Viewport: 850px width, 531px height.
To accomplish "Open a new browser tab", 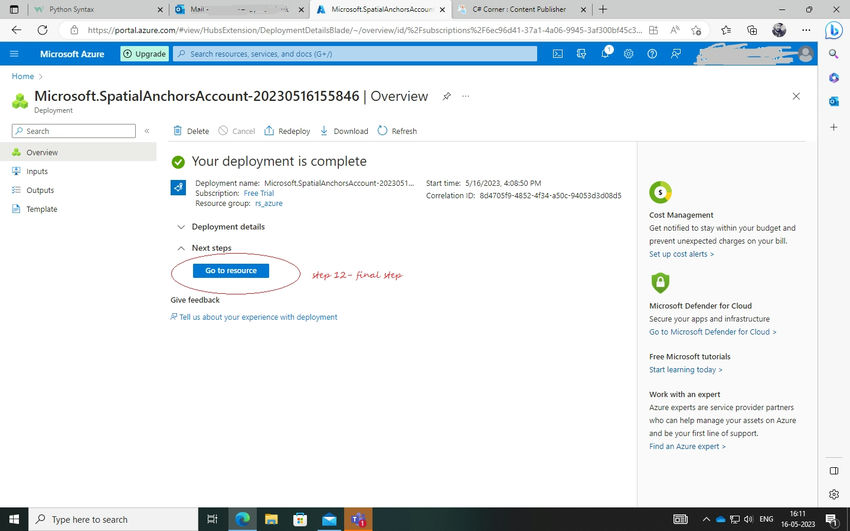I will tap(603, 9).
